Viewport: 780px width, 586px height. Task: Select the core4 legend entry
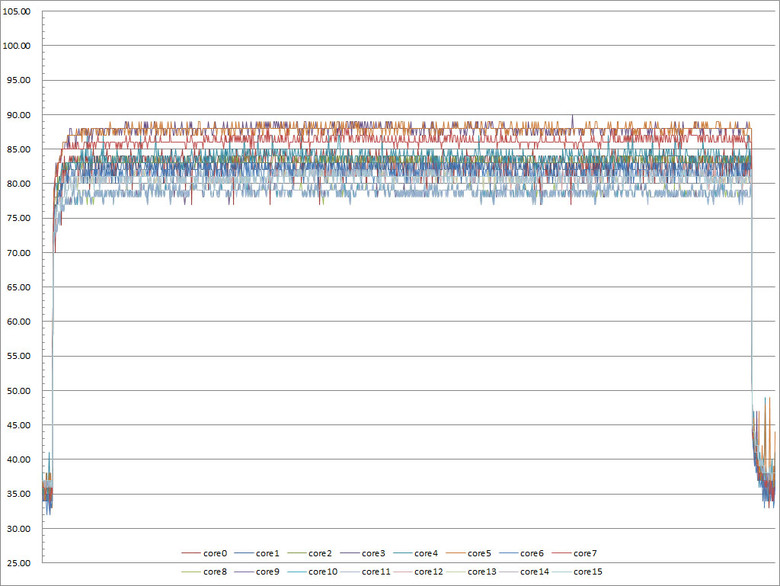415,553
